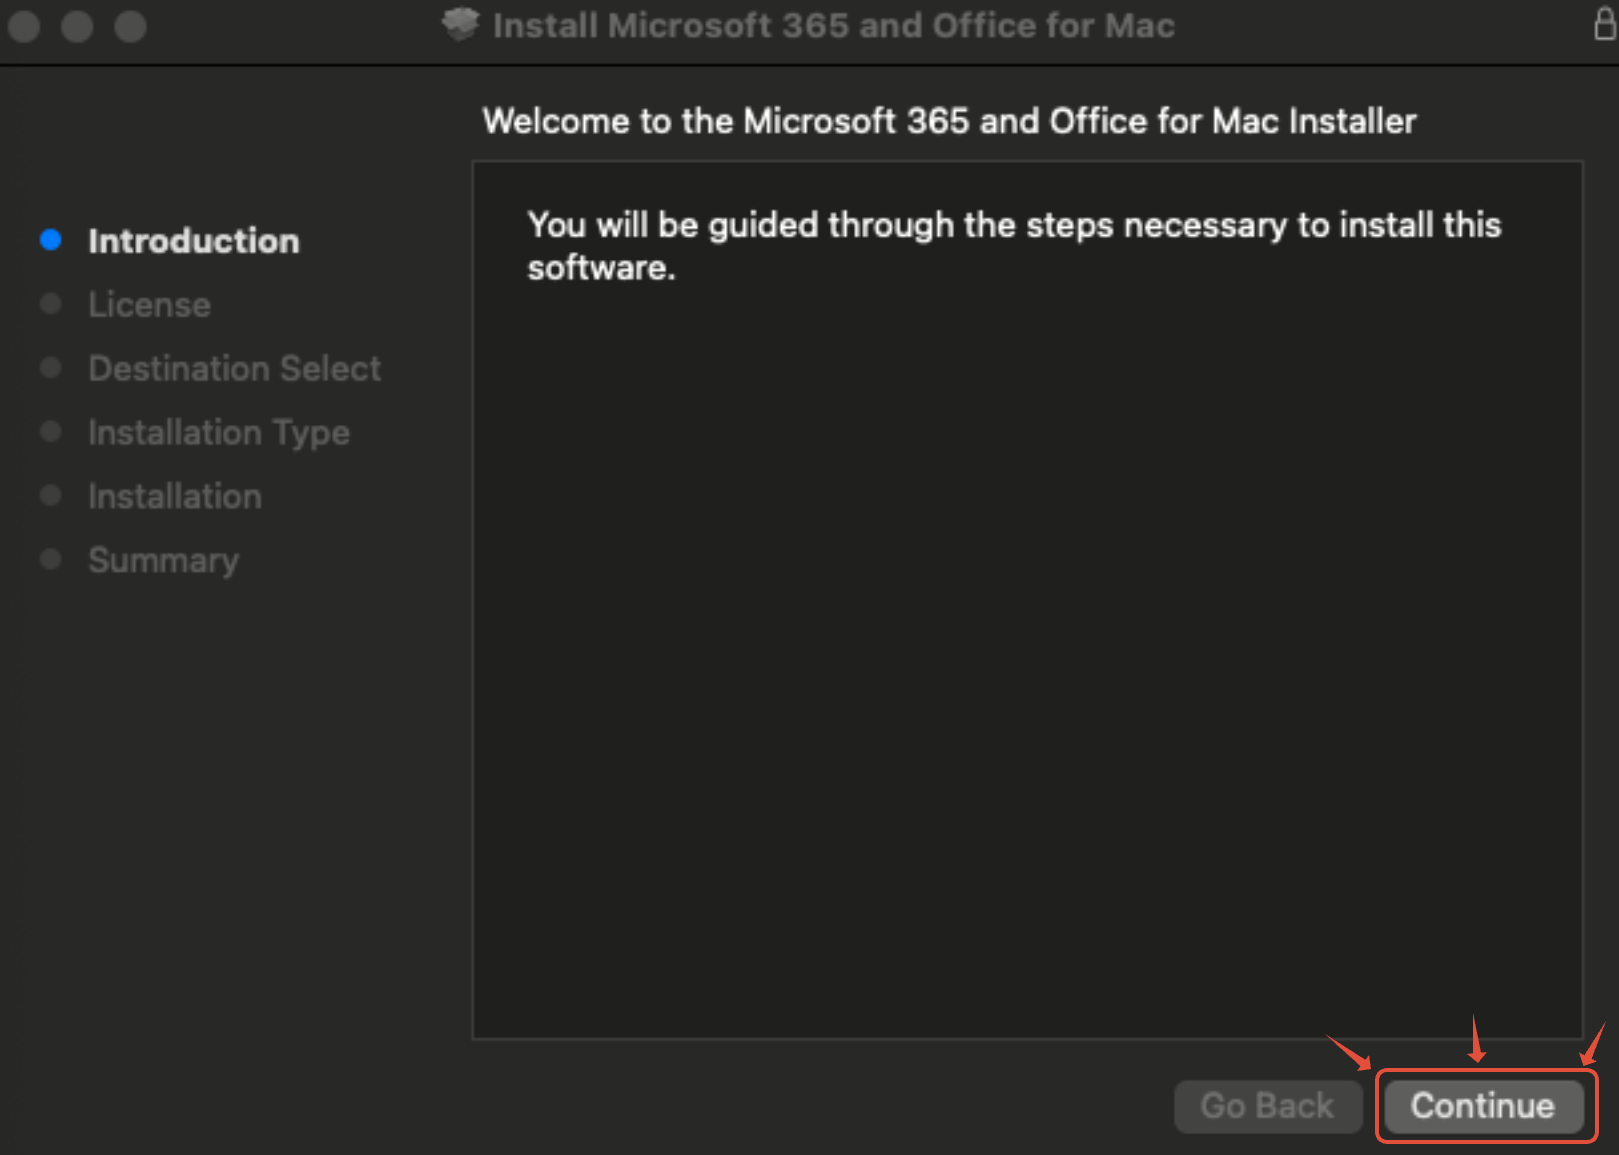Click the installer window title text
This screenshot has width=1619, height=1155.
coord(833,25)
